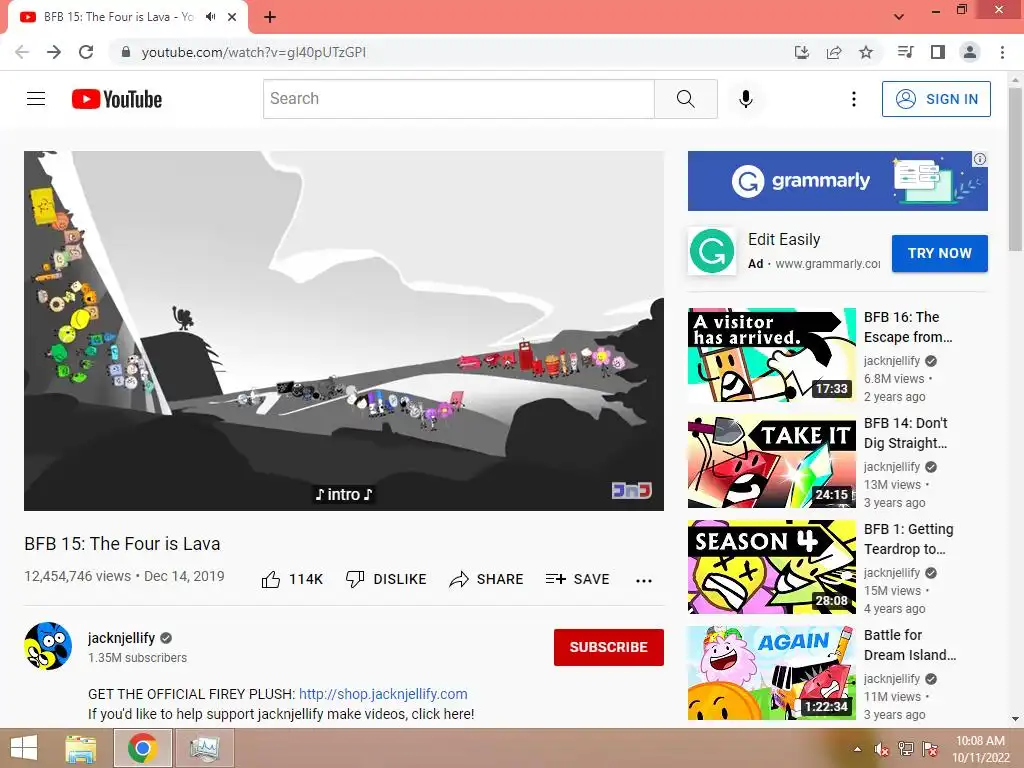The image size is (1024, 768).
Task: Click the round Grammarly logo icon
Action: click(x=711, y=251)
